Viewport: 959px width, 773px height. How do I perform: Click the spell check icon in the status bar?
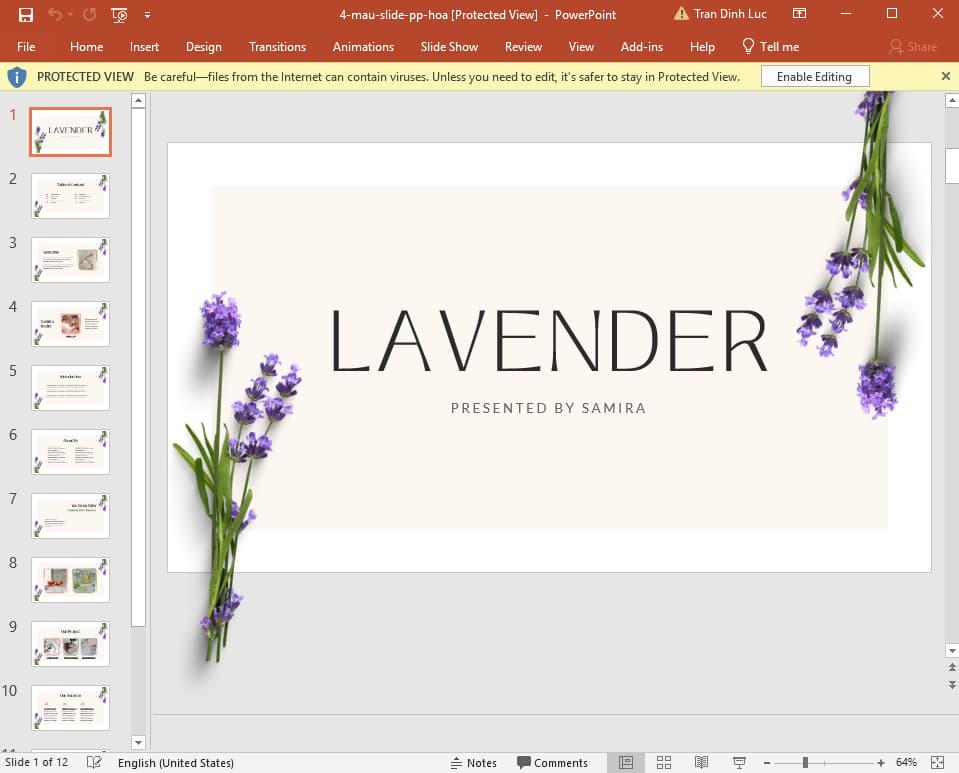(93, 762)
